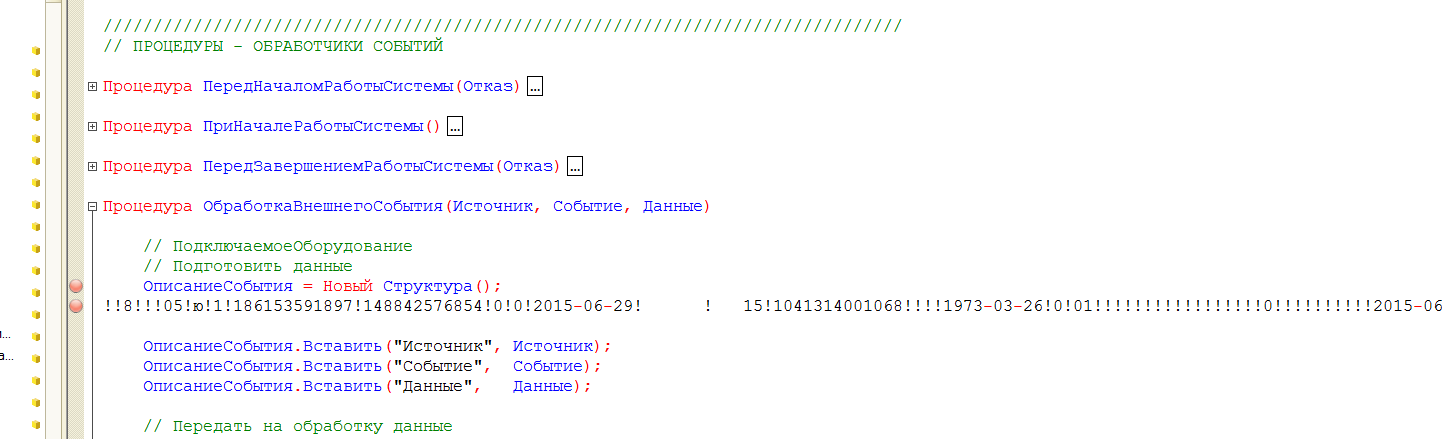1442x439 pixels.
Task: Collapse the ОбработкаВнешнегоСобытия procedure
Action: pyautogui.click(x=93, y=207)
